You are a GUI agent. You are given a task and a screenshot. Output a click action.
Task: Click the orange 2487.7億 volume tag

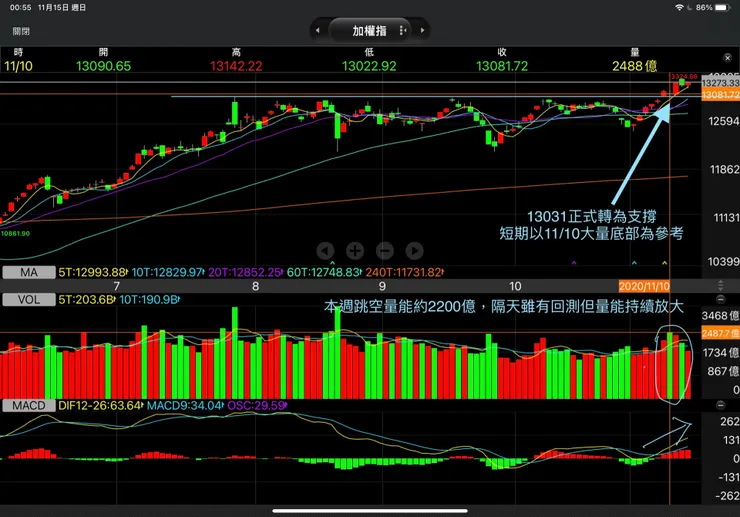pos(721,333)
